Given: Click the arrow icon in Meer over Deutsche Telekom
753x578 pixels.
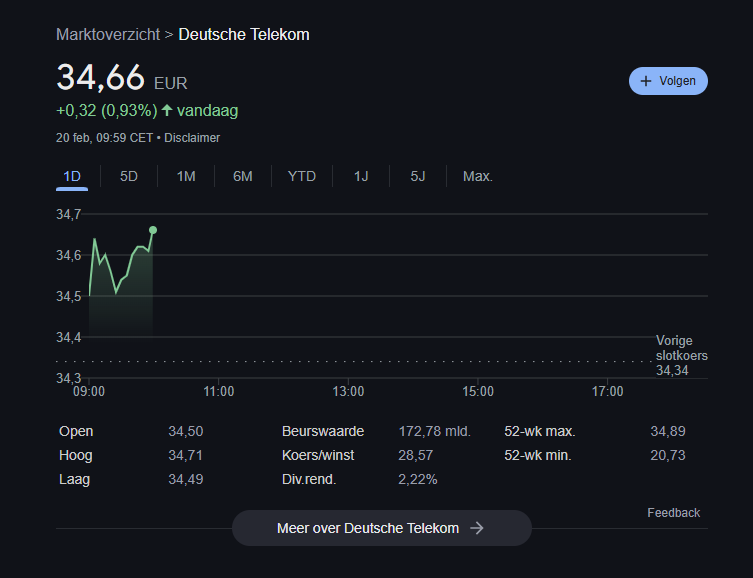Looking at the screenshot, I should pyautogui.click(x=477, y=528).
